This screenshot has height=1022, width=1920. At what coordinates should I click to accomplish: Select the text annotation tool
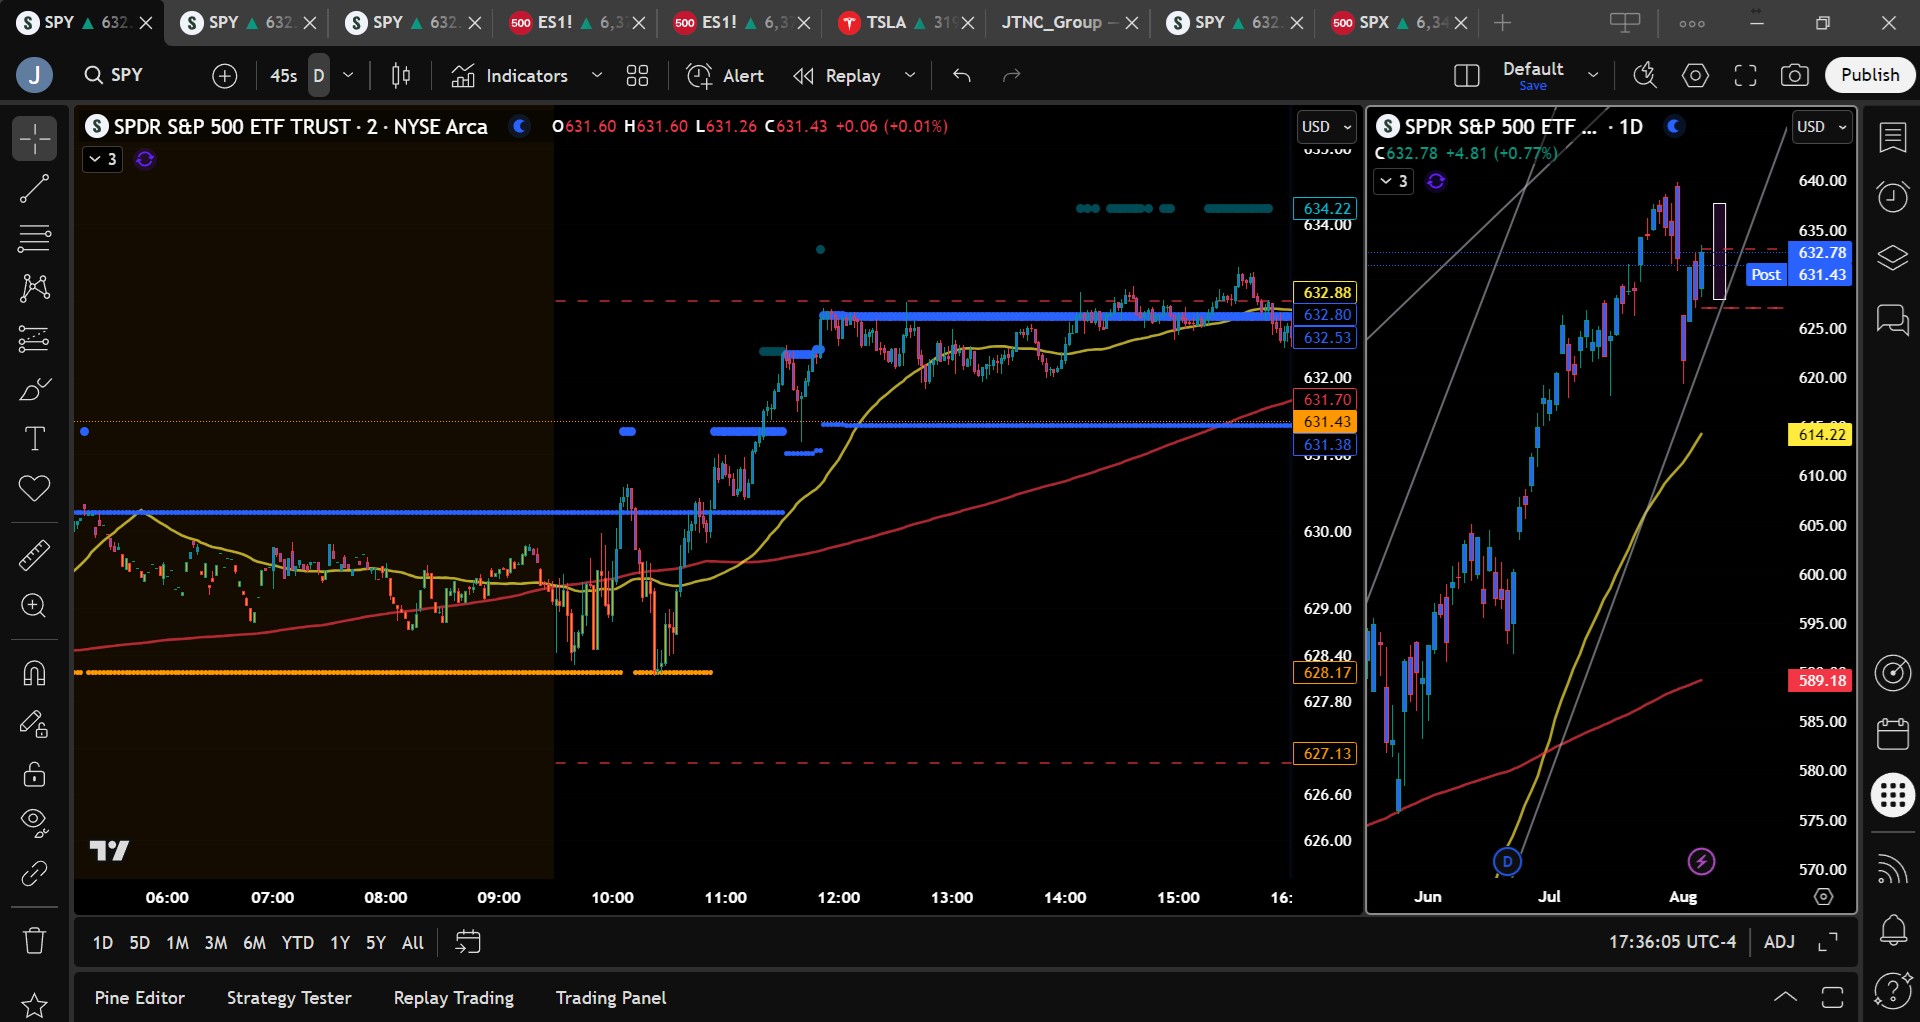tap(34, 439)
